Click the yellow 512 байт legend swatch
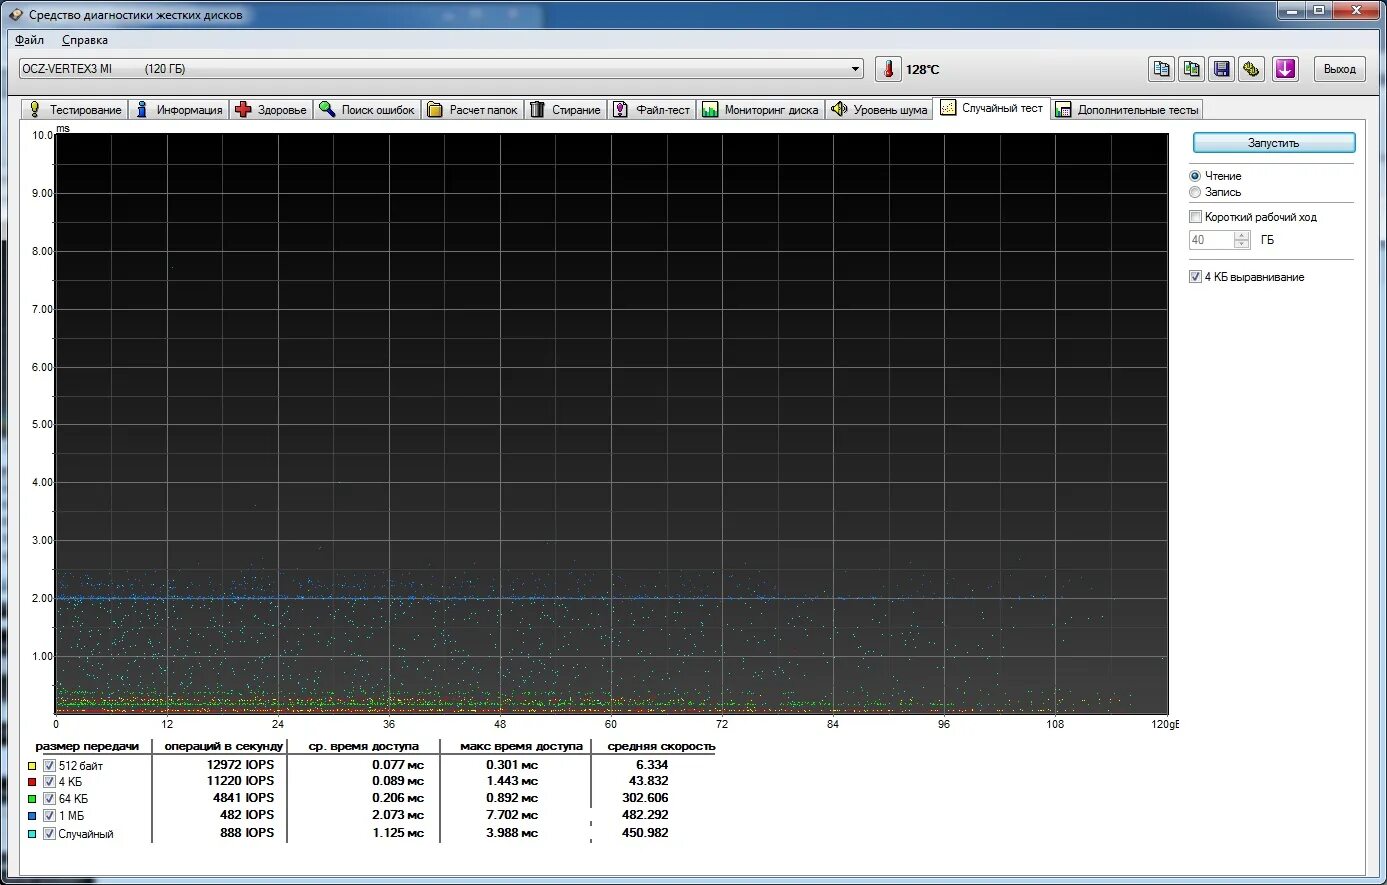1387x885 pixels. [x=33, y=767]
